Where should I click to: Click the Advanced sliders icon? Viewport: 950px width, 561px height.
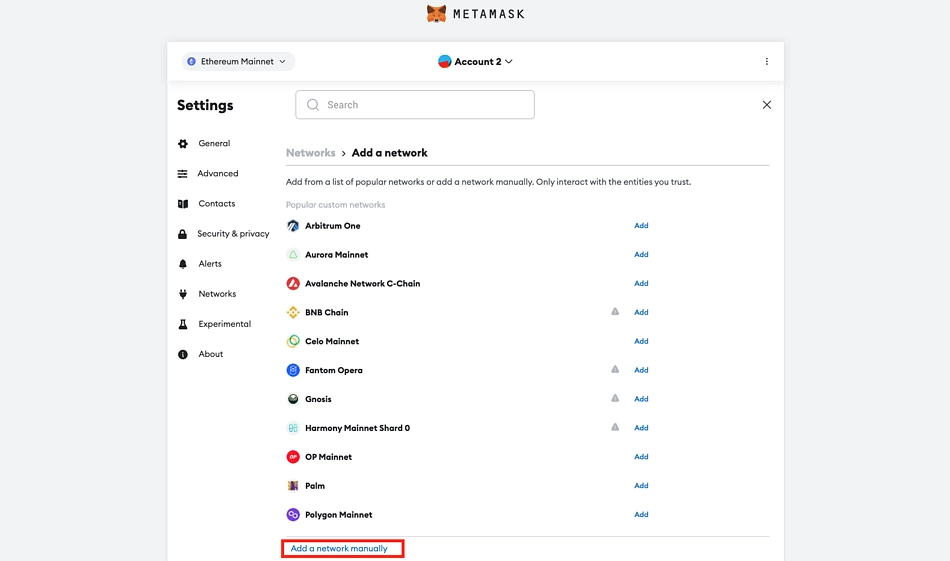182,174
